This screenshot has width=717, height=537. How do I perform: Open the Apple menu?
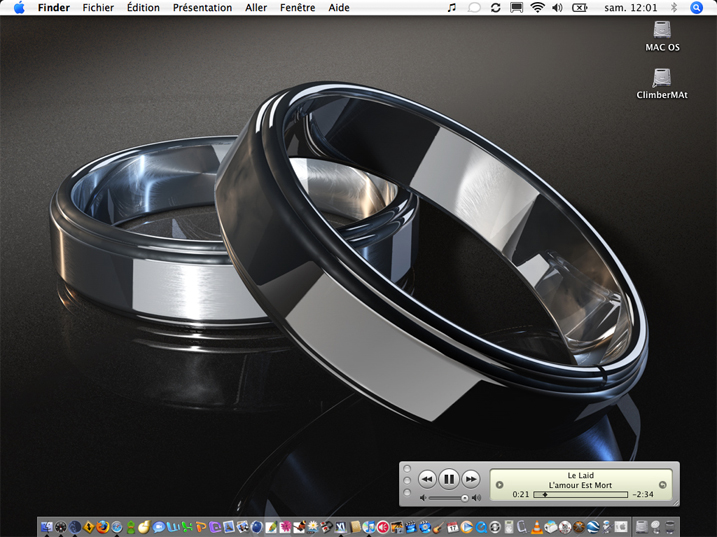tap(19, 7)
